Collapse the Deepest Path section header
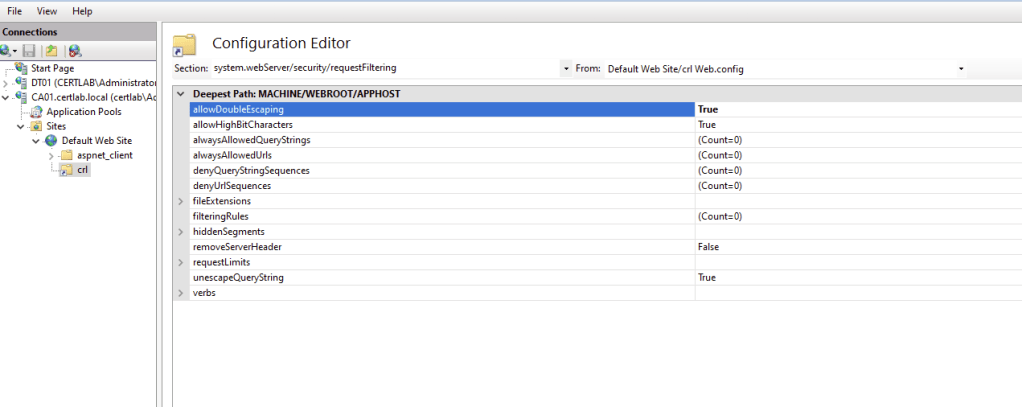This screenshot has height=407, width=1022. 181,94
